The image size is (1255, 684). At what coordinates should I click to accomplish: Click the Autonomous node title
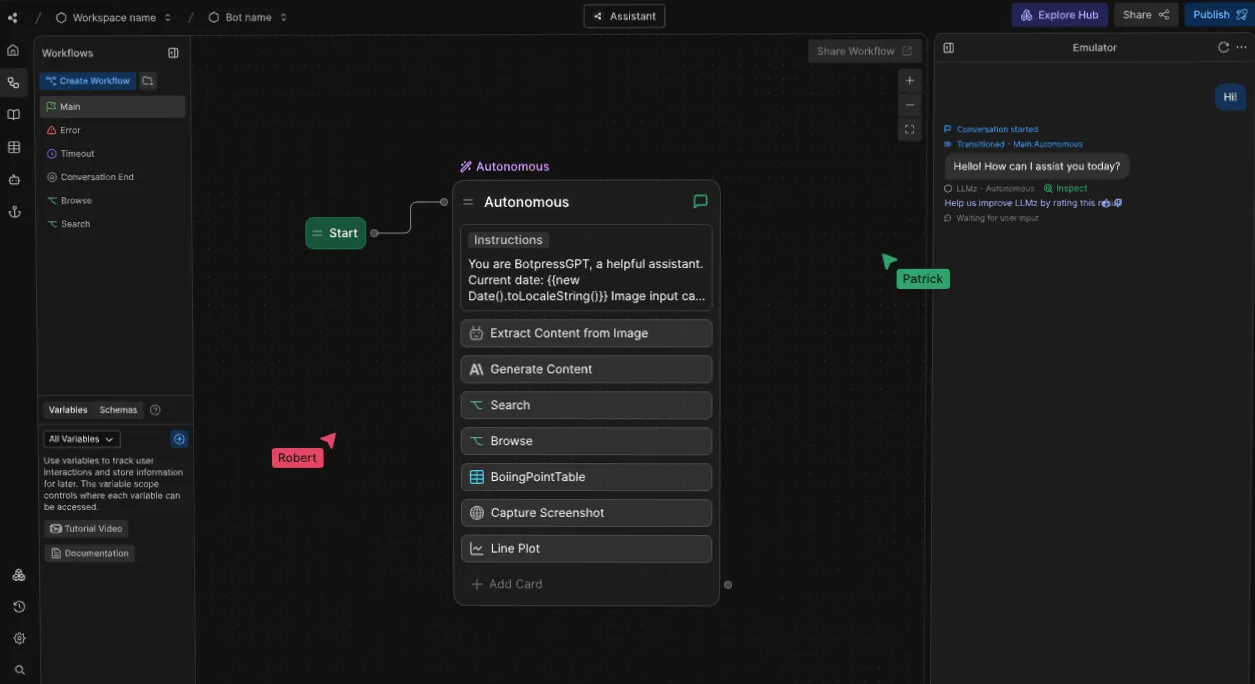pos(526,202)
